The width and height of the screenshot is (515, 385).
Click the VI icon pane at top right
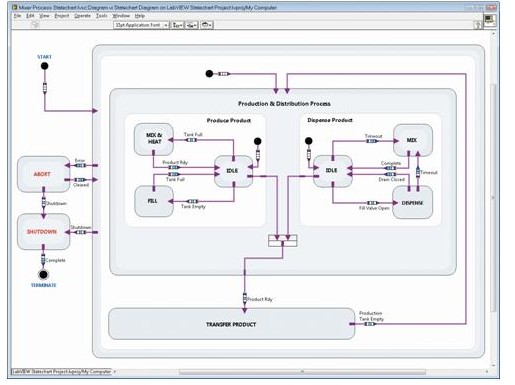click(x=489, y=20)
